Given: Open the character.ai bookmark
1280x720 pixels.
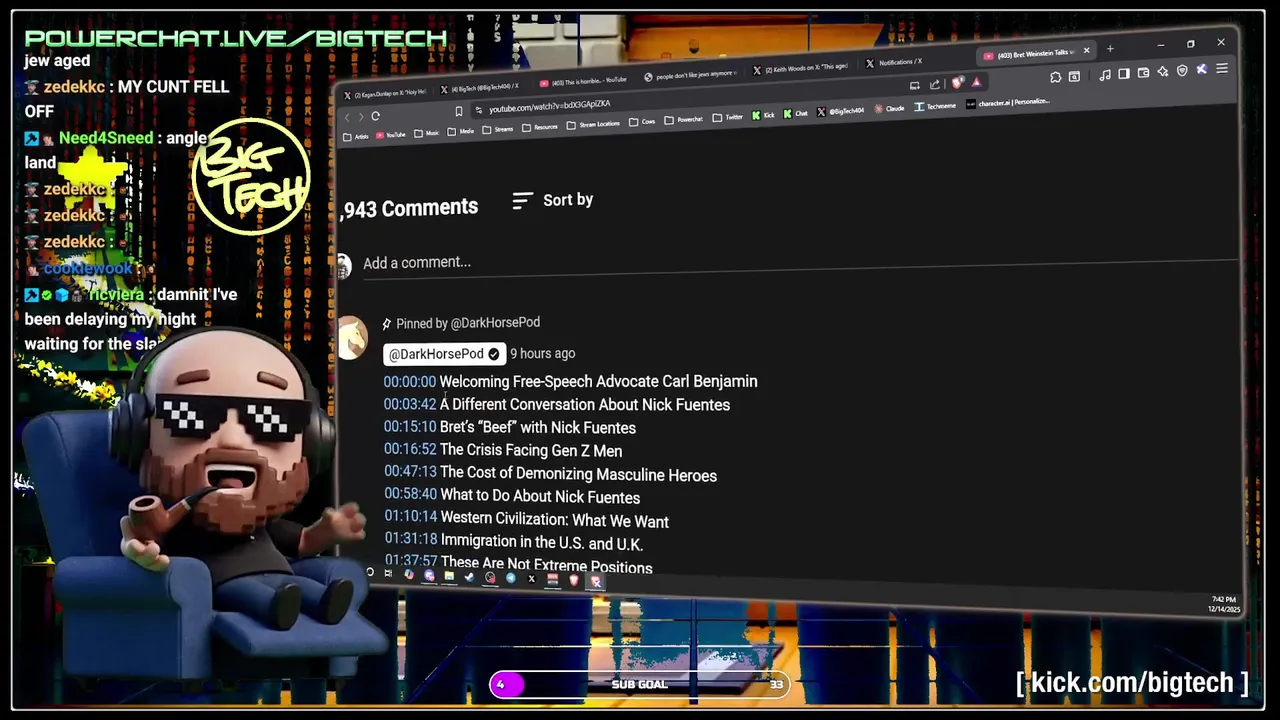Looking at the screenshot, I should coord(1007,103).
